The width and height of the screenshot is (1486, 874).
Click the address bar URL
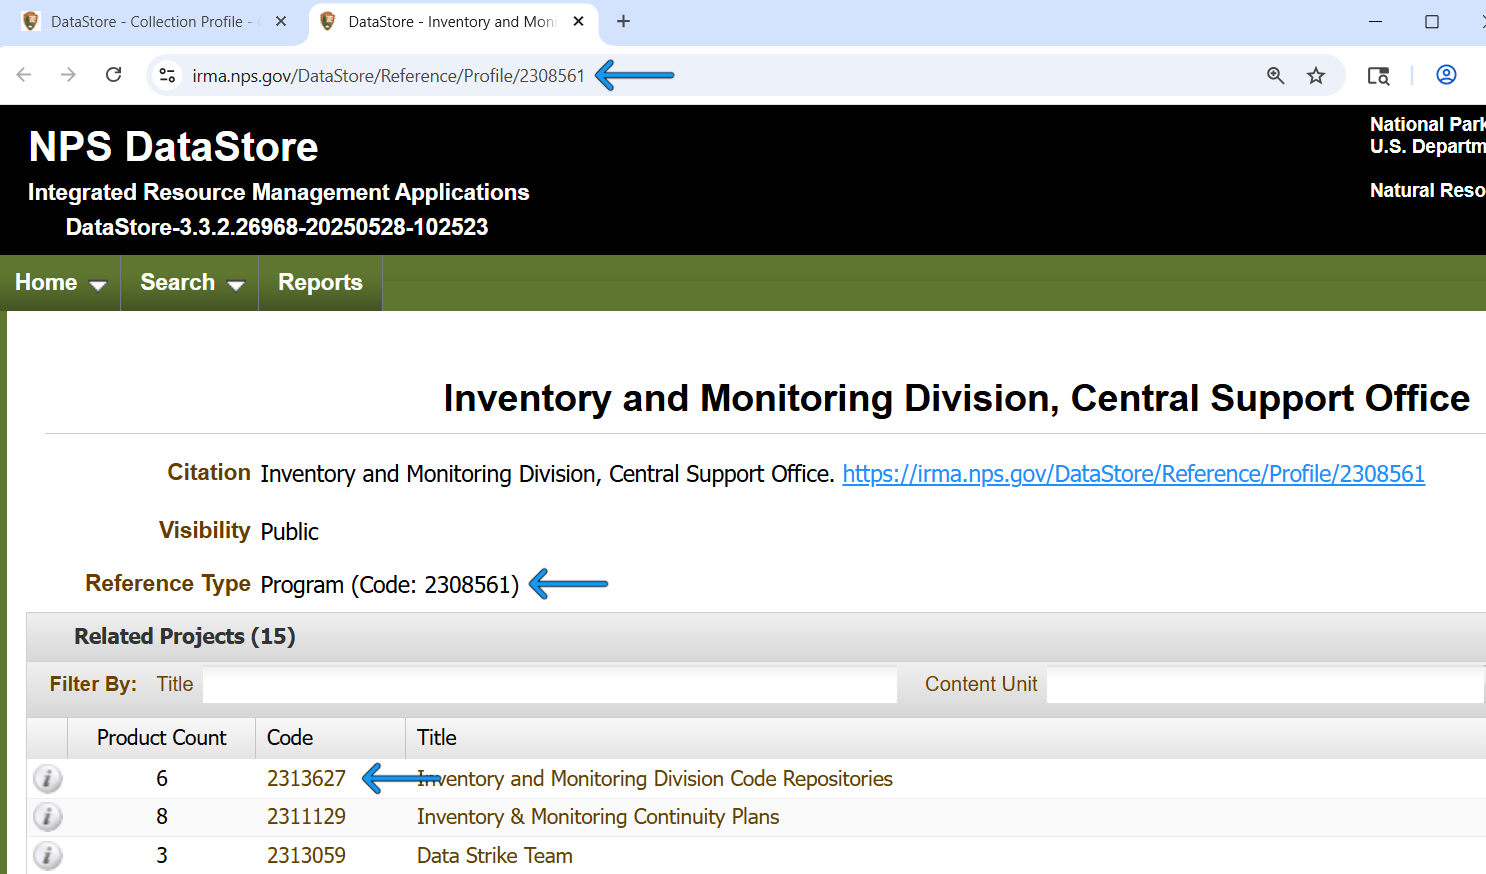click(388, 76)
